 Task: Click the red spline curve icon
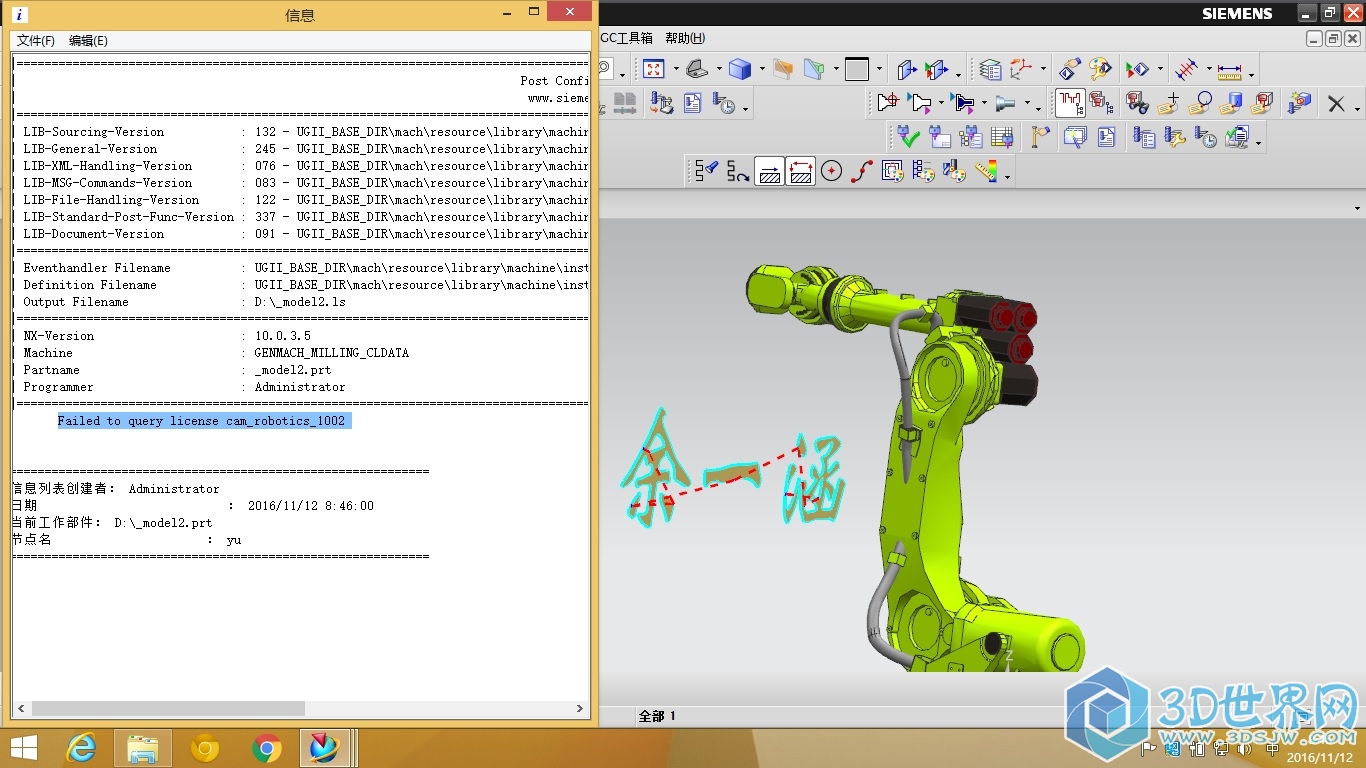[861, 171]
